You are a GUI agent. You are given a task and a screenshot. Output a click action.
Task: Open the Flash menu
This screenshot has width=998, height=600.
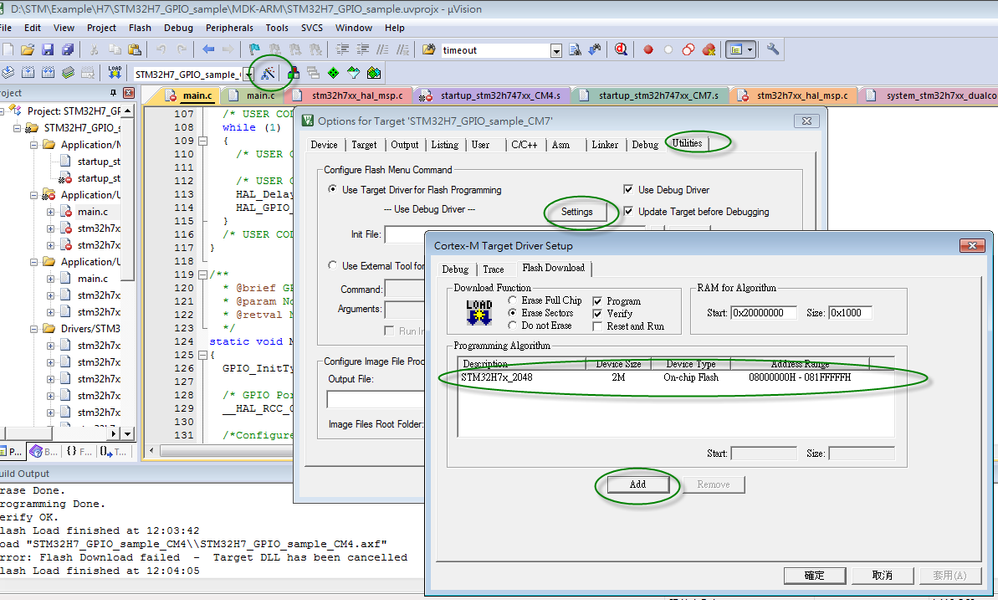pyautogui.click(x=140, y=28)
